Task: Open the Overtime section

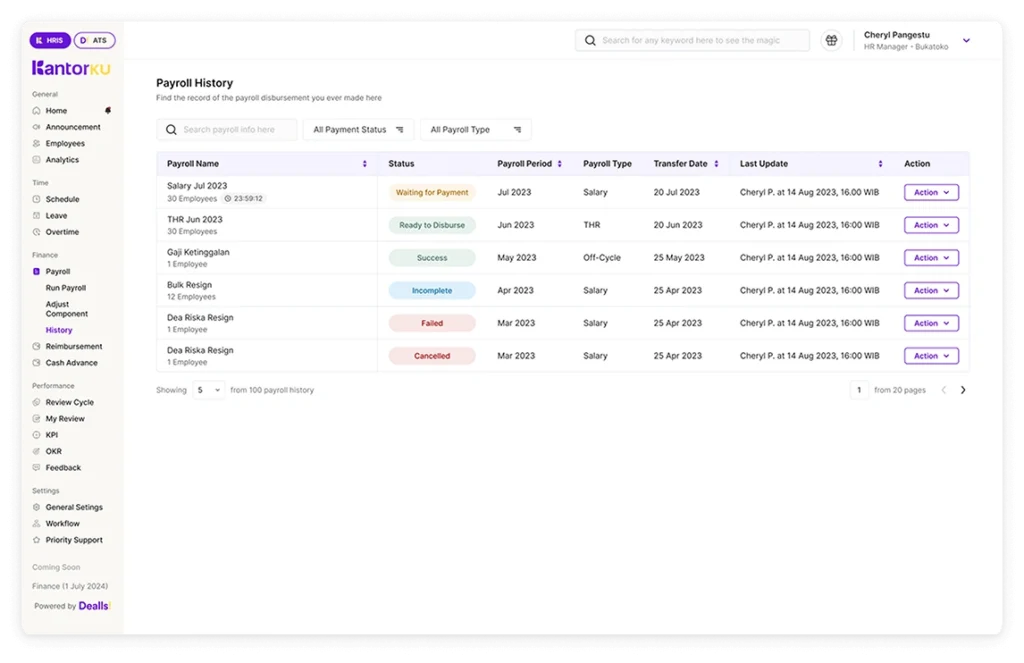Action: [62, 231]
